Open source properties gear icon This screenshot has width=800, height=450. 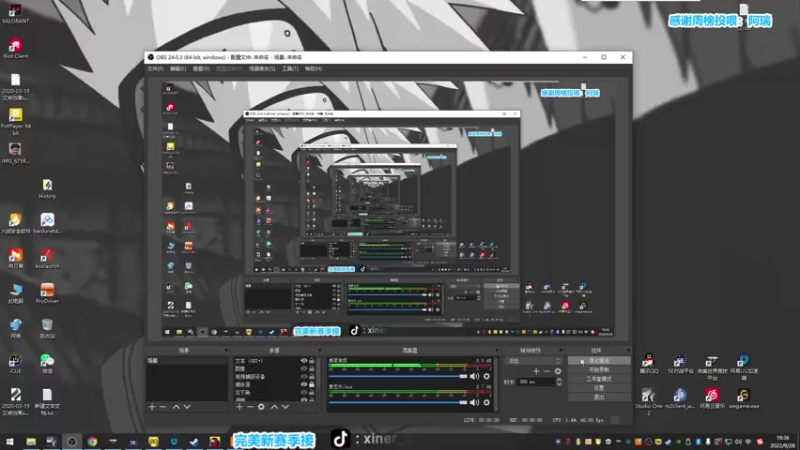[x=261, y=407]
